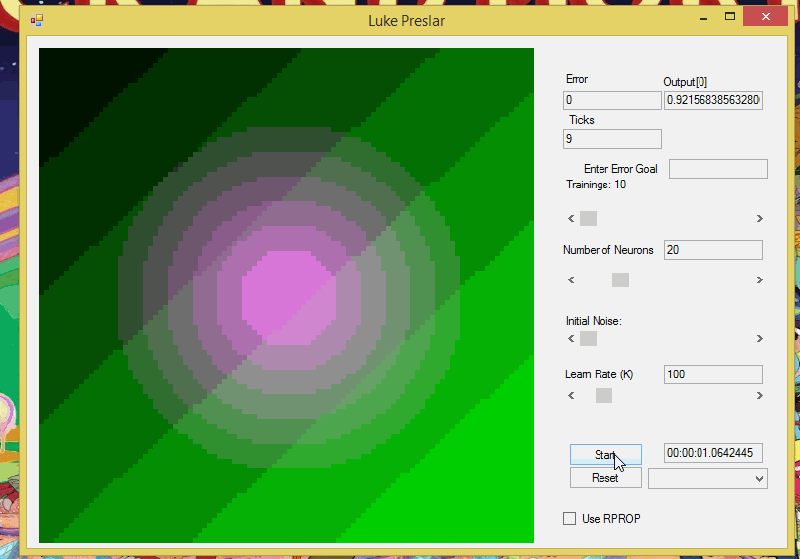Minimize the Luke Preslar window
Image resolution: width=800 pixels, height=559 pixels.
click(704, 18)
